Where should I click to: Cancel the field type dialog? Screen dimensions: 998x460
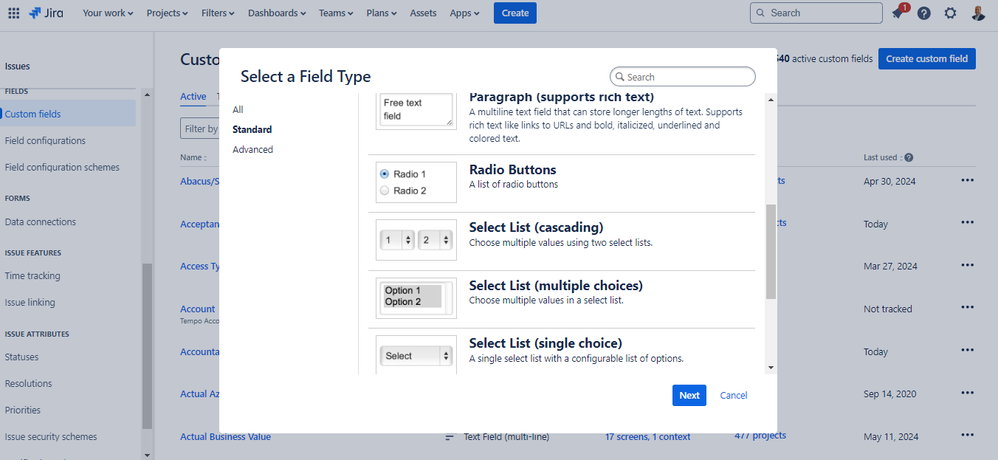coord(733,395)
